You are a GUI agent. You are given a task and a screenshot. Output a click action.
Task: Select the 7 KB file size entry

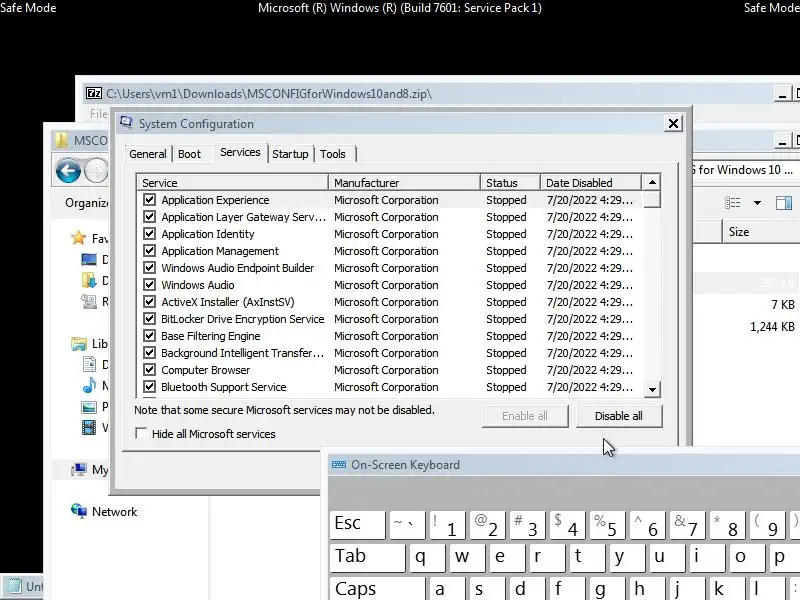783,305
